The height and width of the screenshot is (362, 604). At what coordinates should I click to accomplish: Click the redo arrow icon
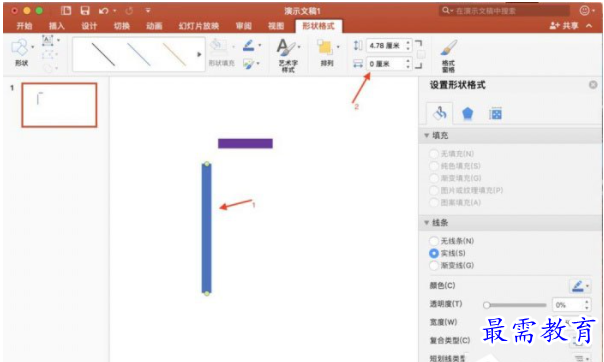click(129, 11)
